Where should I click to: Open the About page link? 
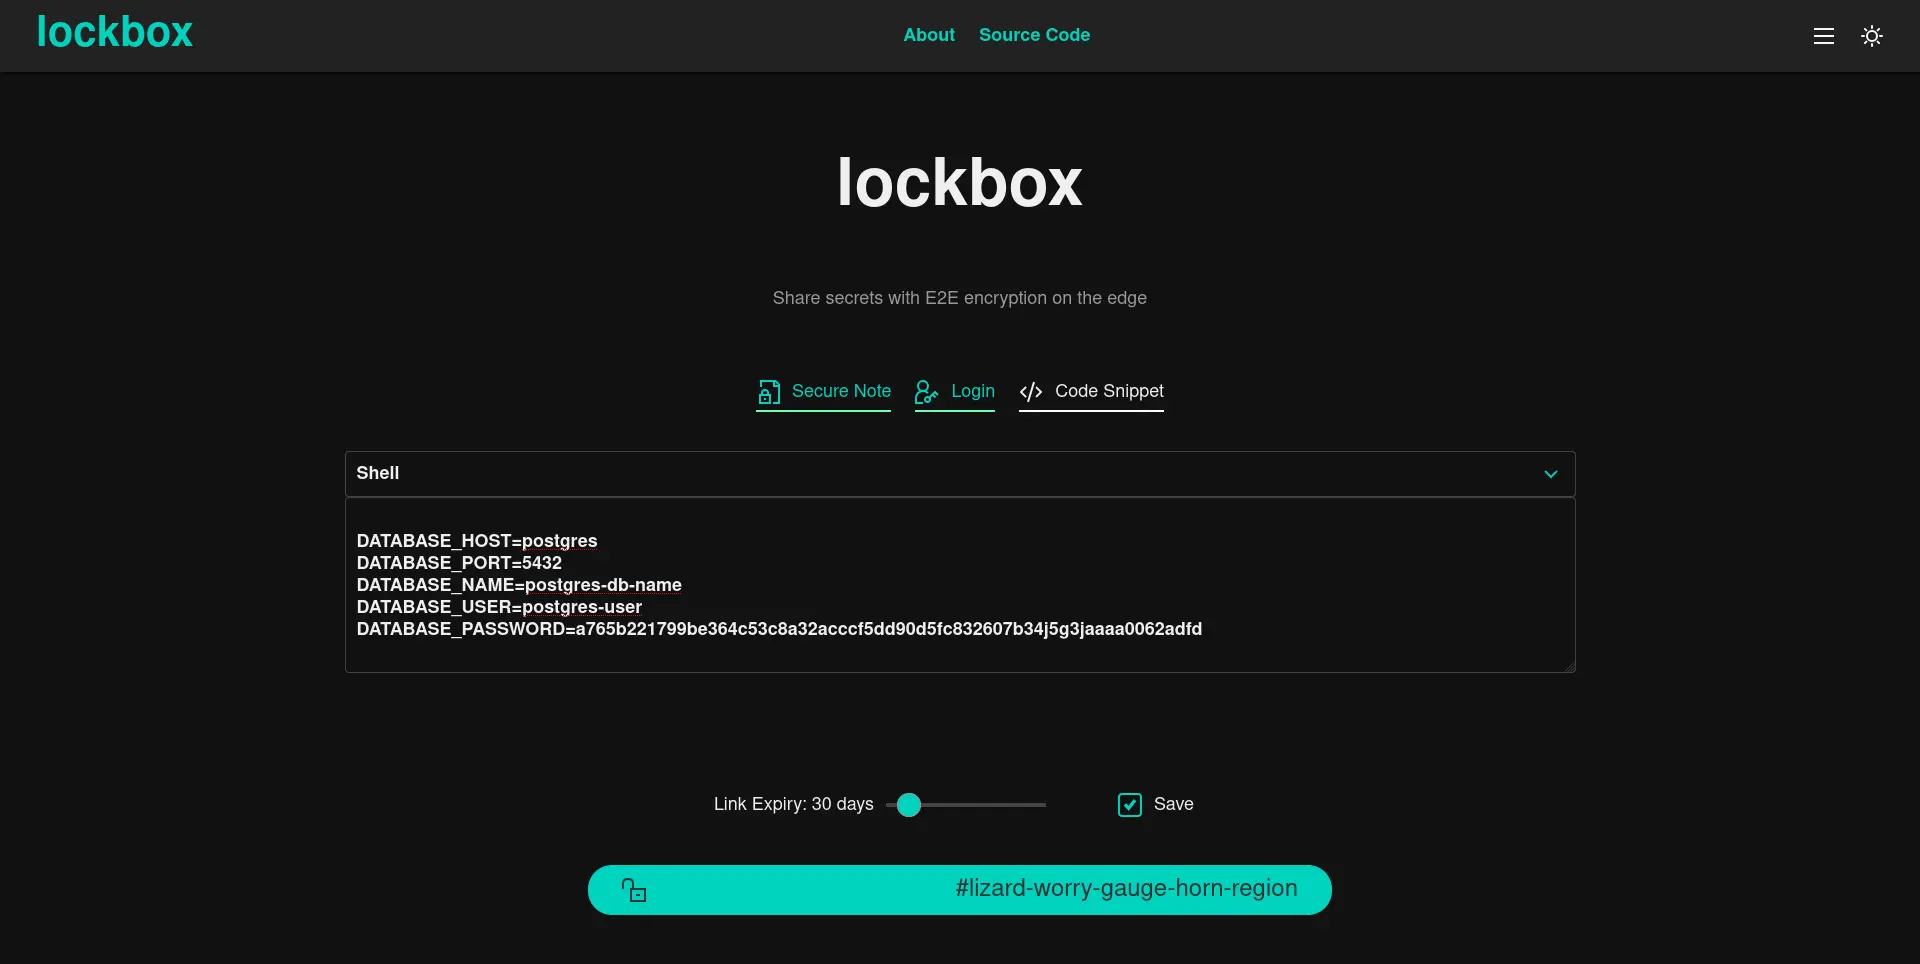pyautogui.click(x=928, y=35)
